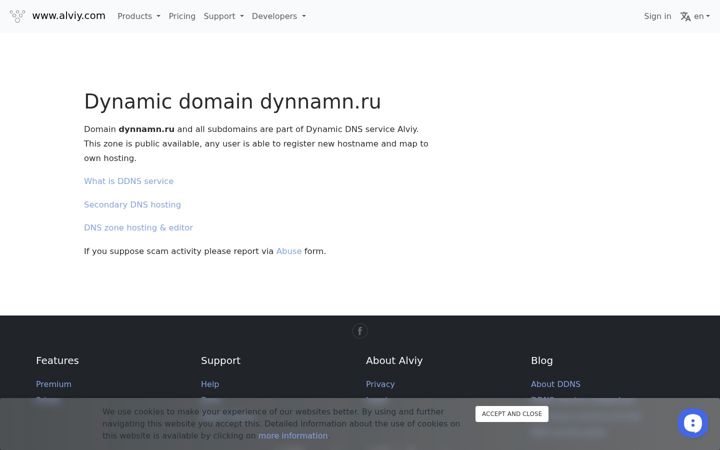Open the chat widget bubble
The image size is (720, 450).
693,423
